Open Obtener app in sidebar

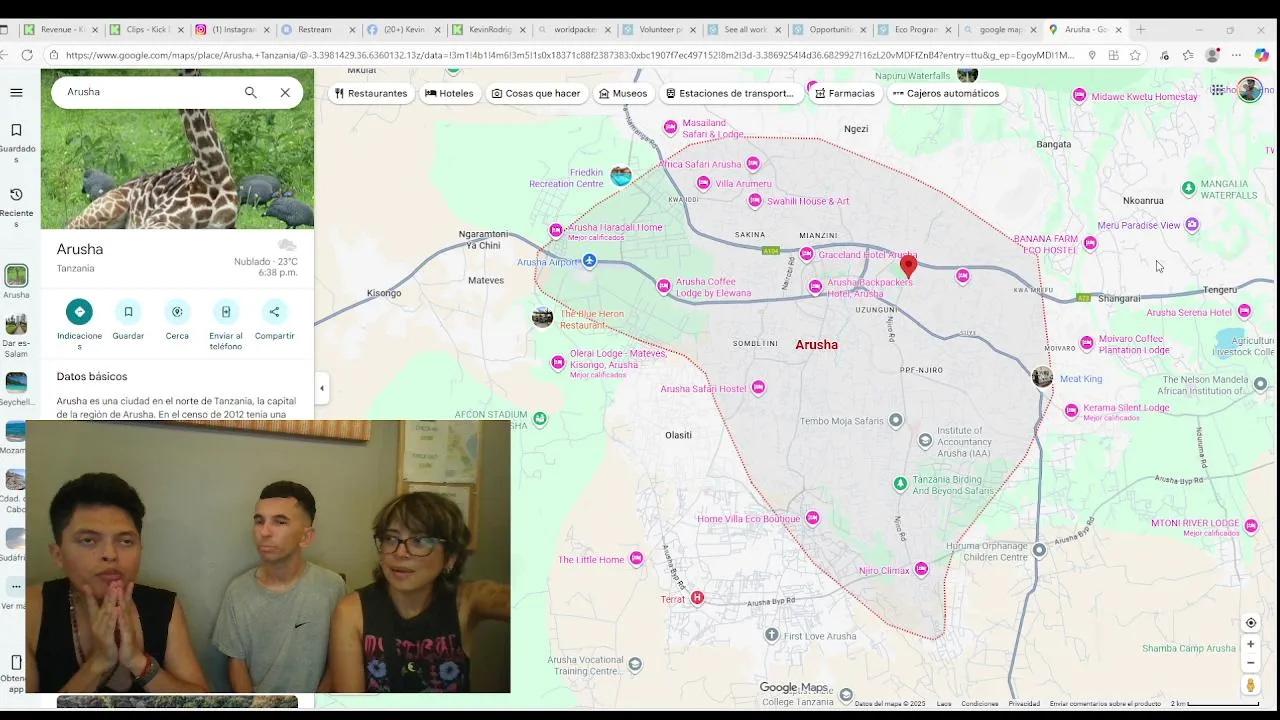[x=16, y=673]
